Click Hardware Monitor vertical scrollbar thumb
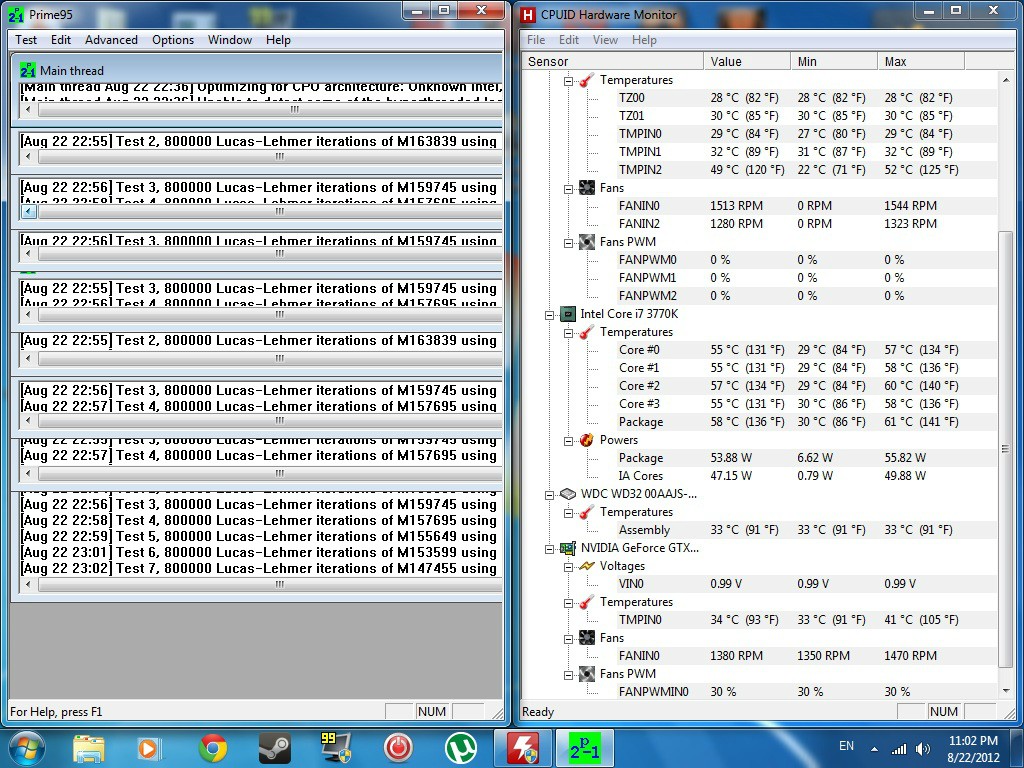 point(1005,449)
